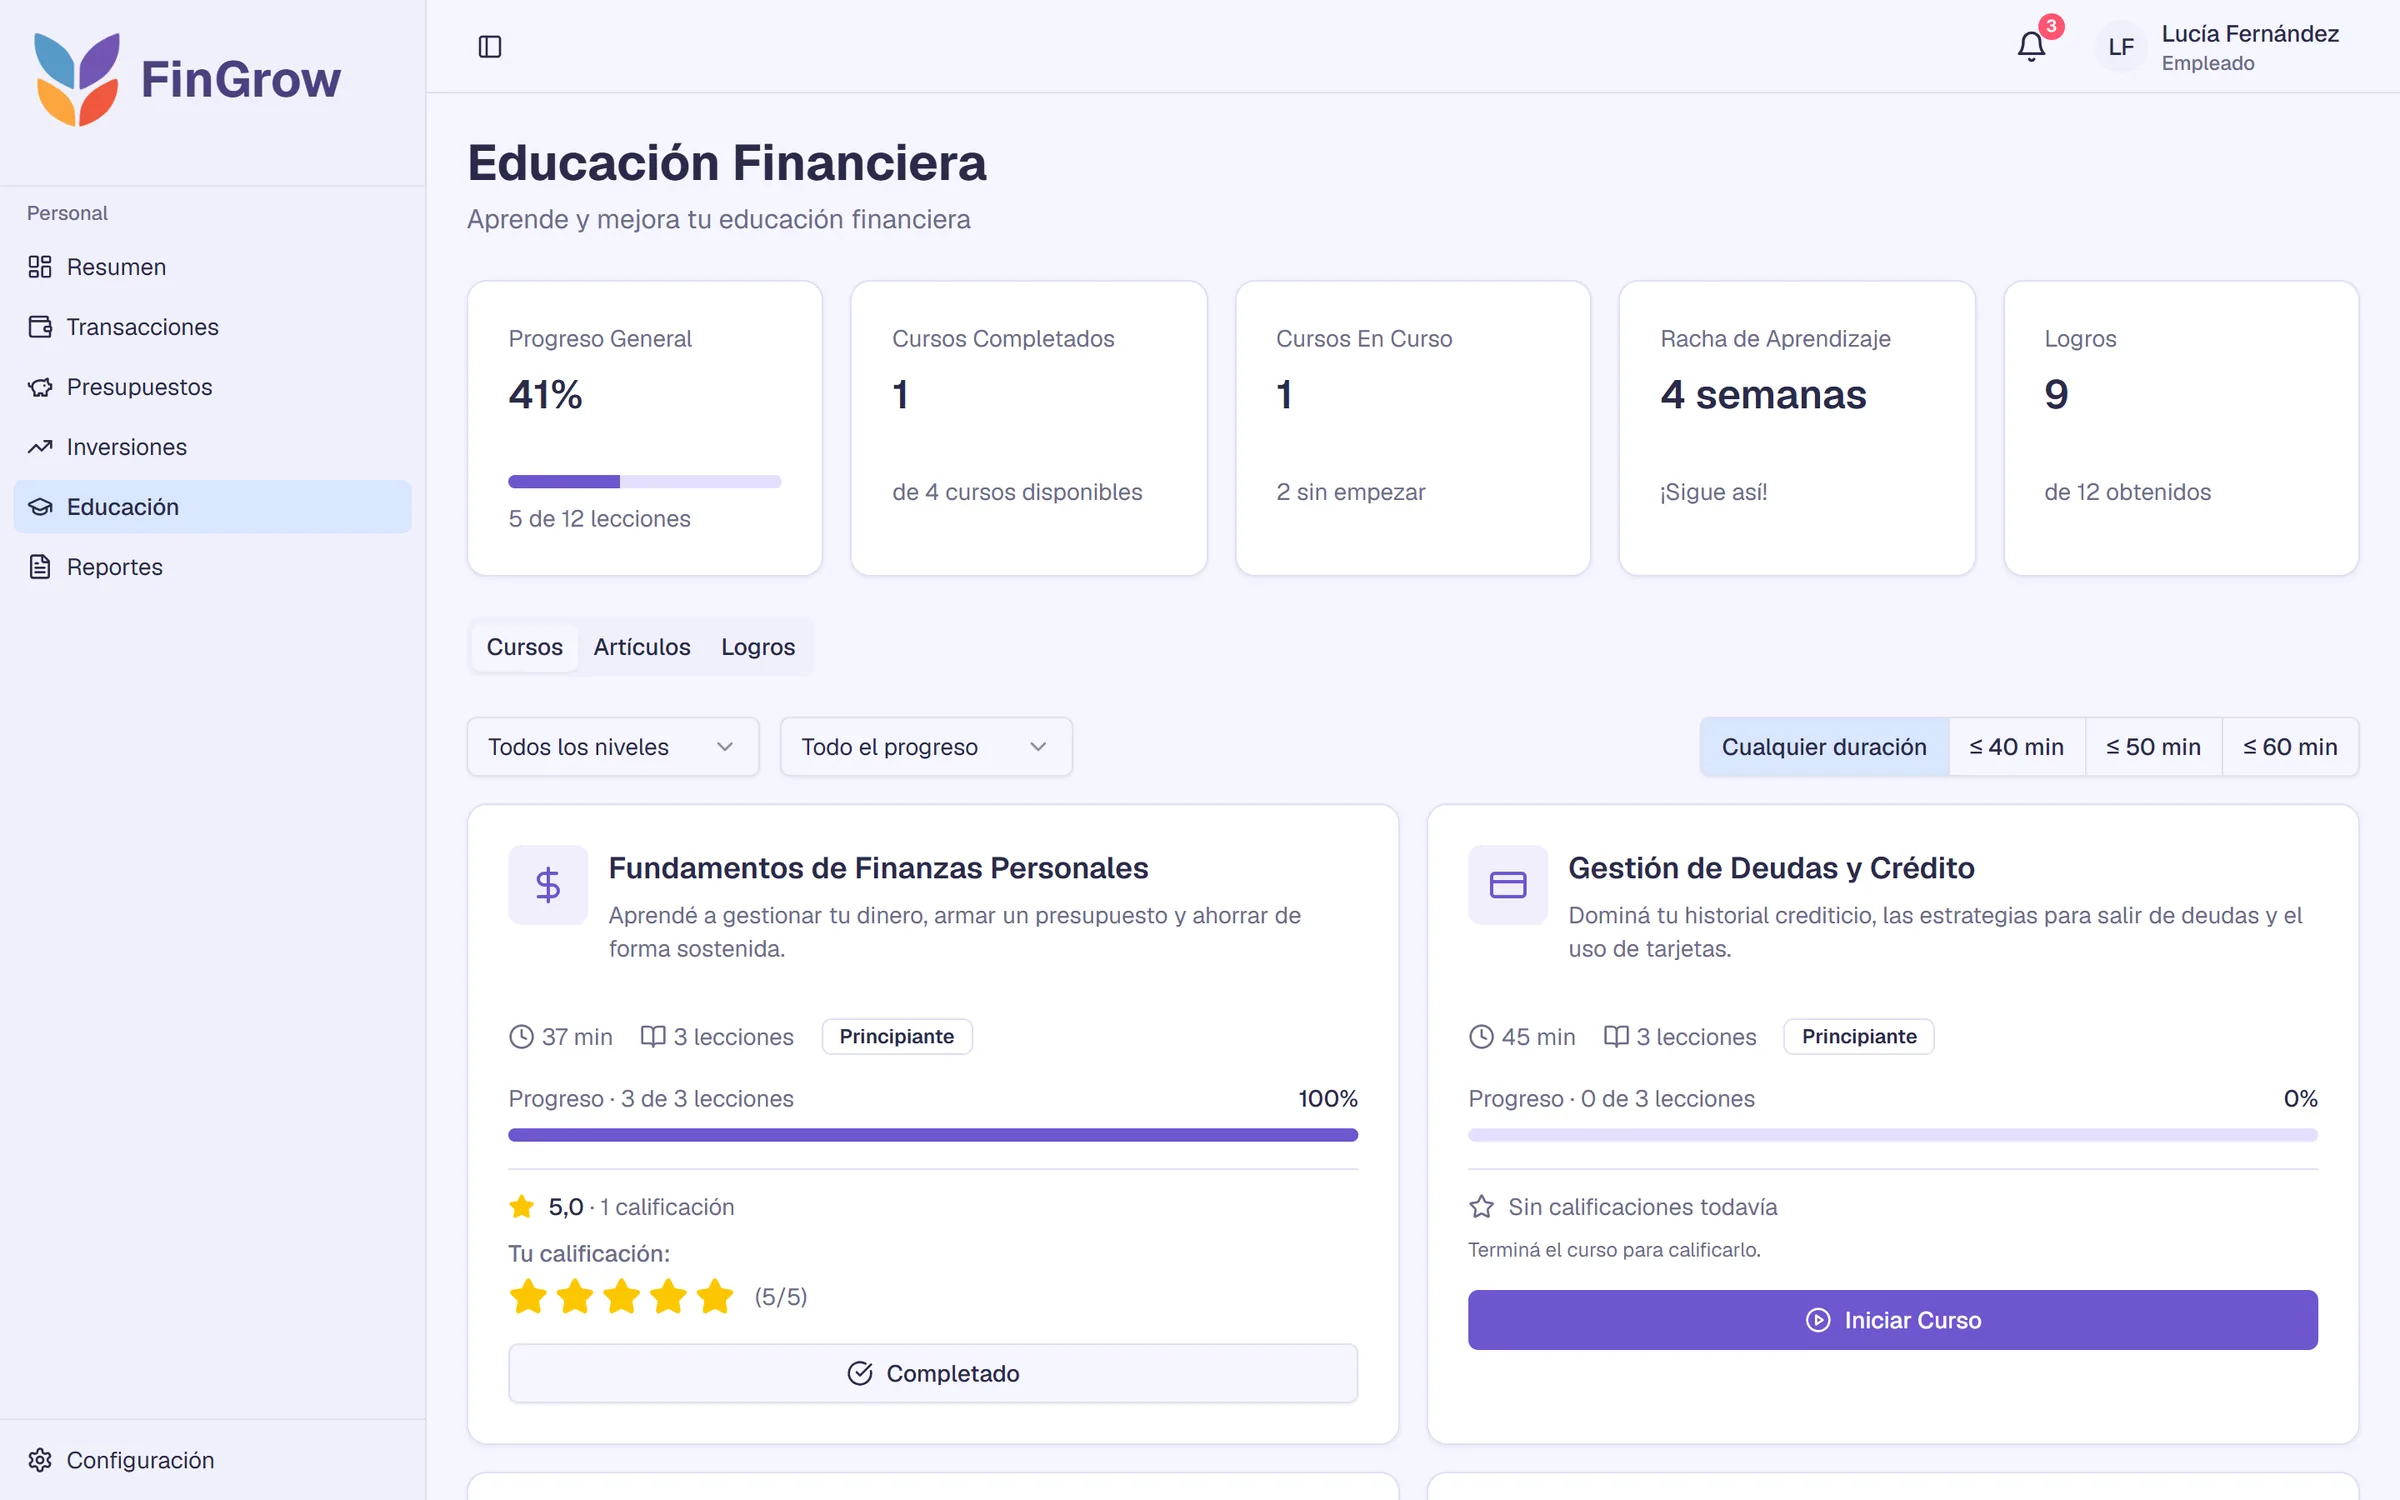Click the Completado button
Viewport: 2400px width, 1500px height.
point(933,1374)
